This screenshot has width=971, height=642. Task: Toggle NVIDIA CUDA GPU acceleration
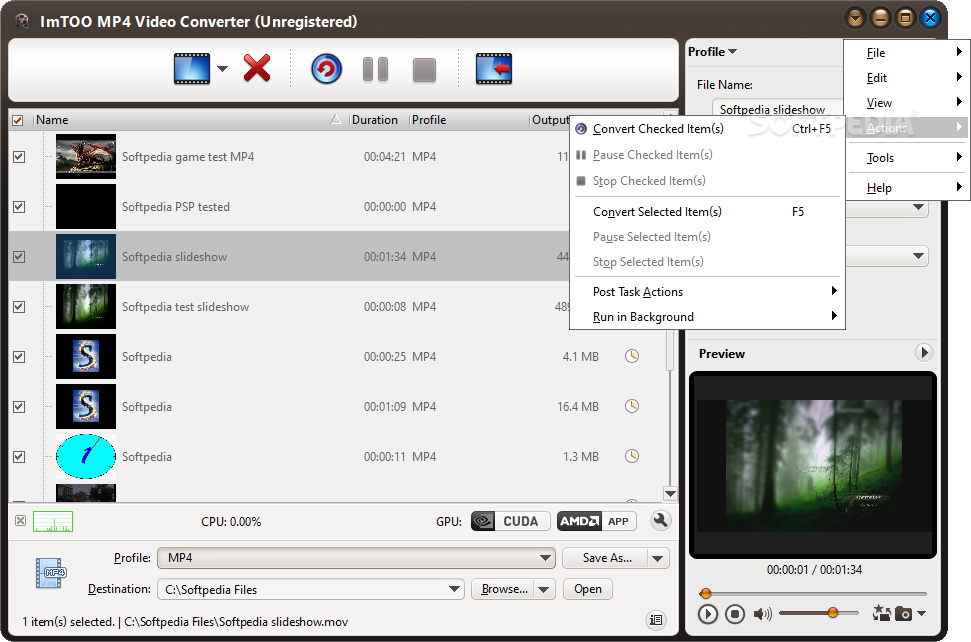pos(511,521)
